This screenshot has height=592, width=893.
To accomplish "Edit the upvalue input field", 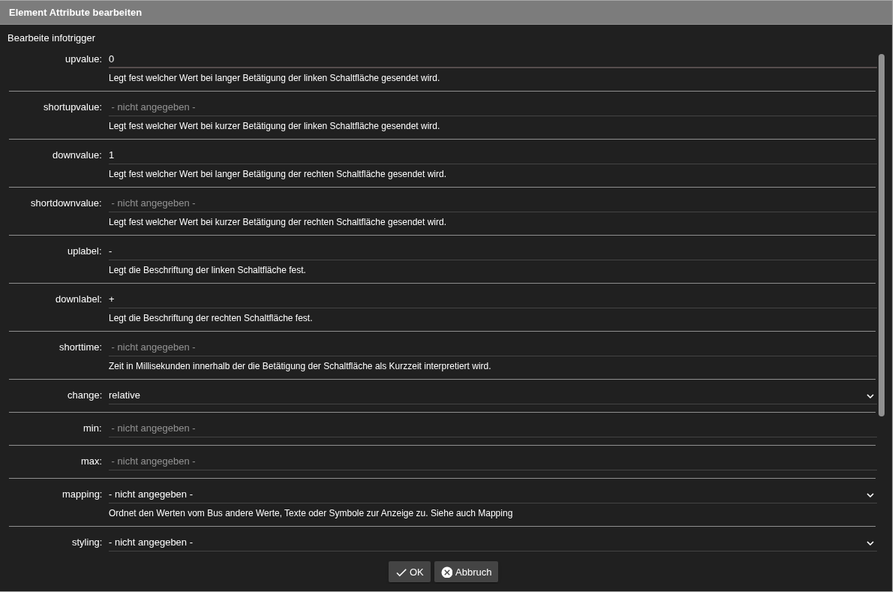I will (492, 59).
